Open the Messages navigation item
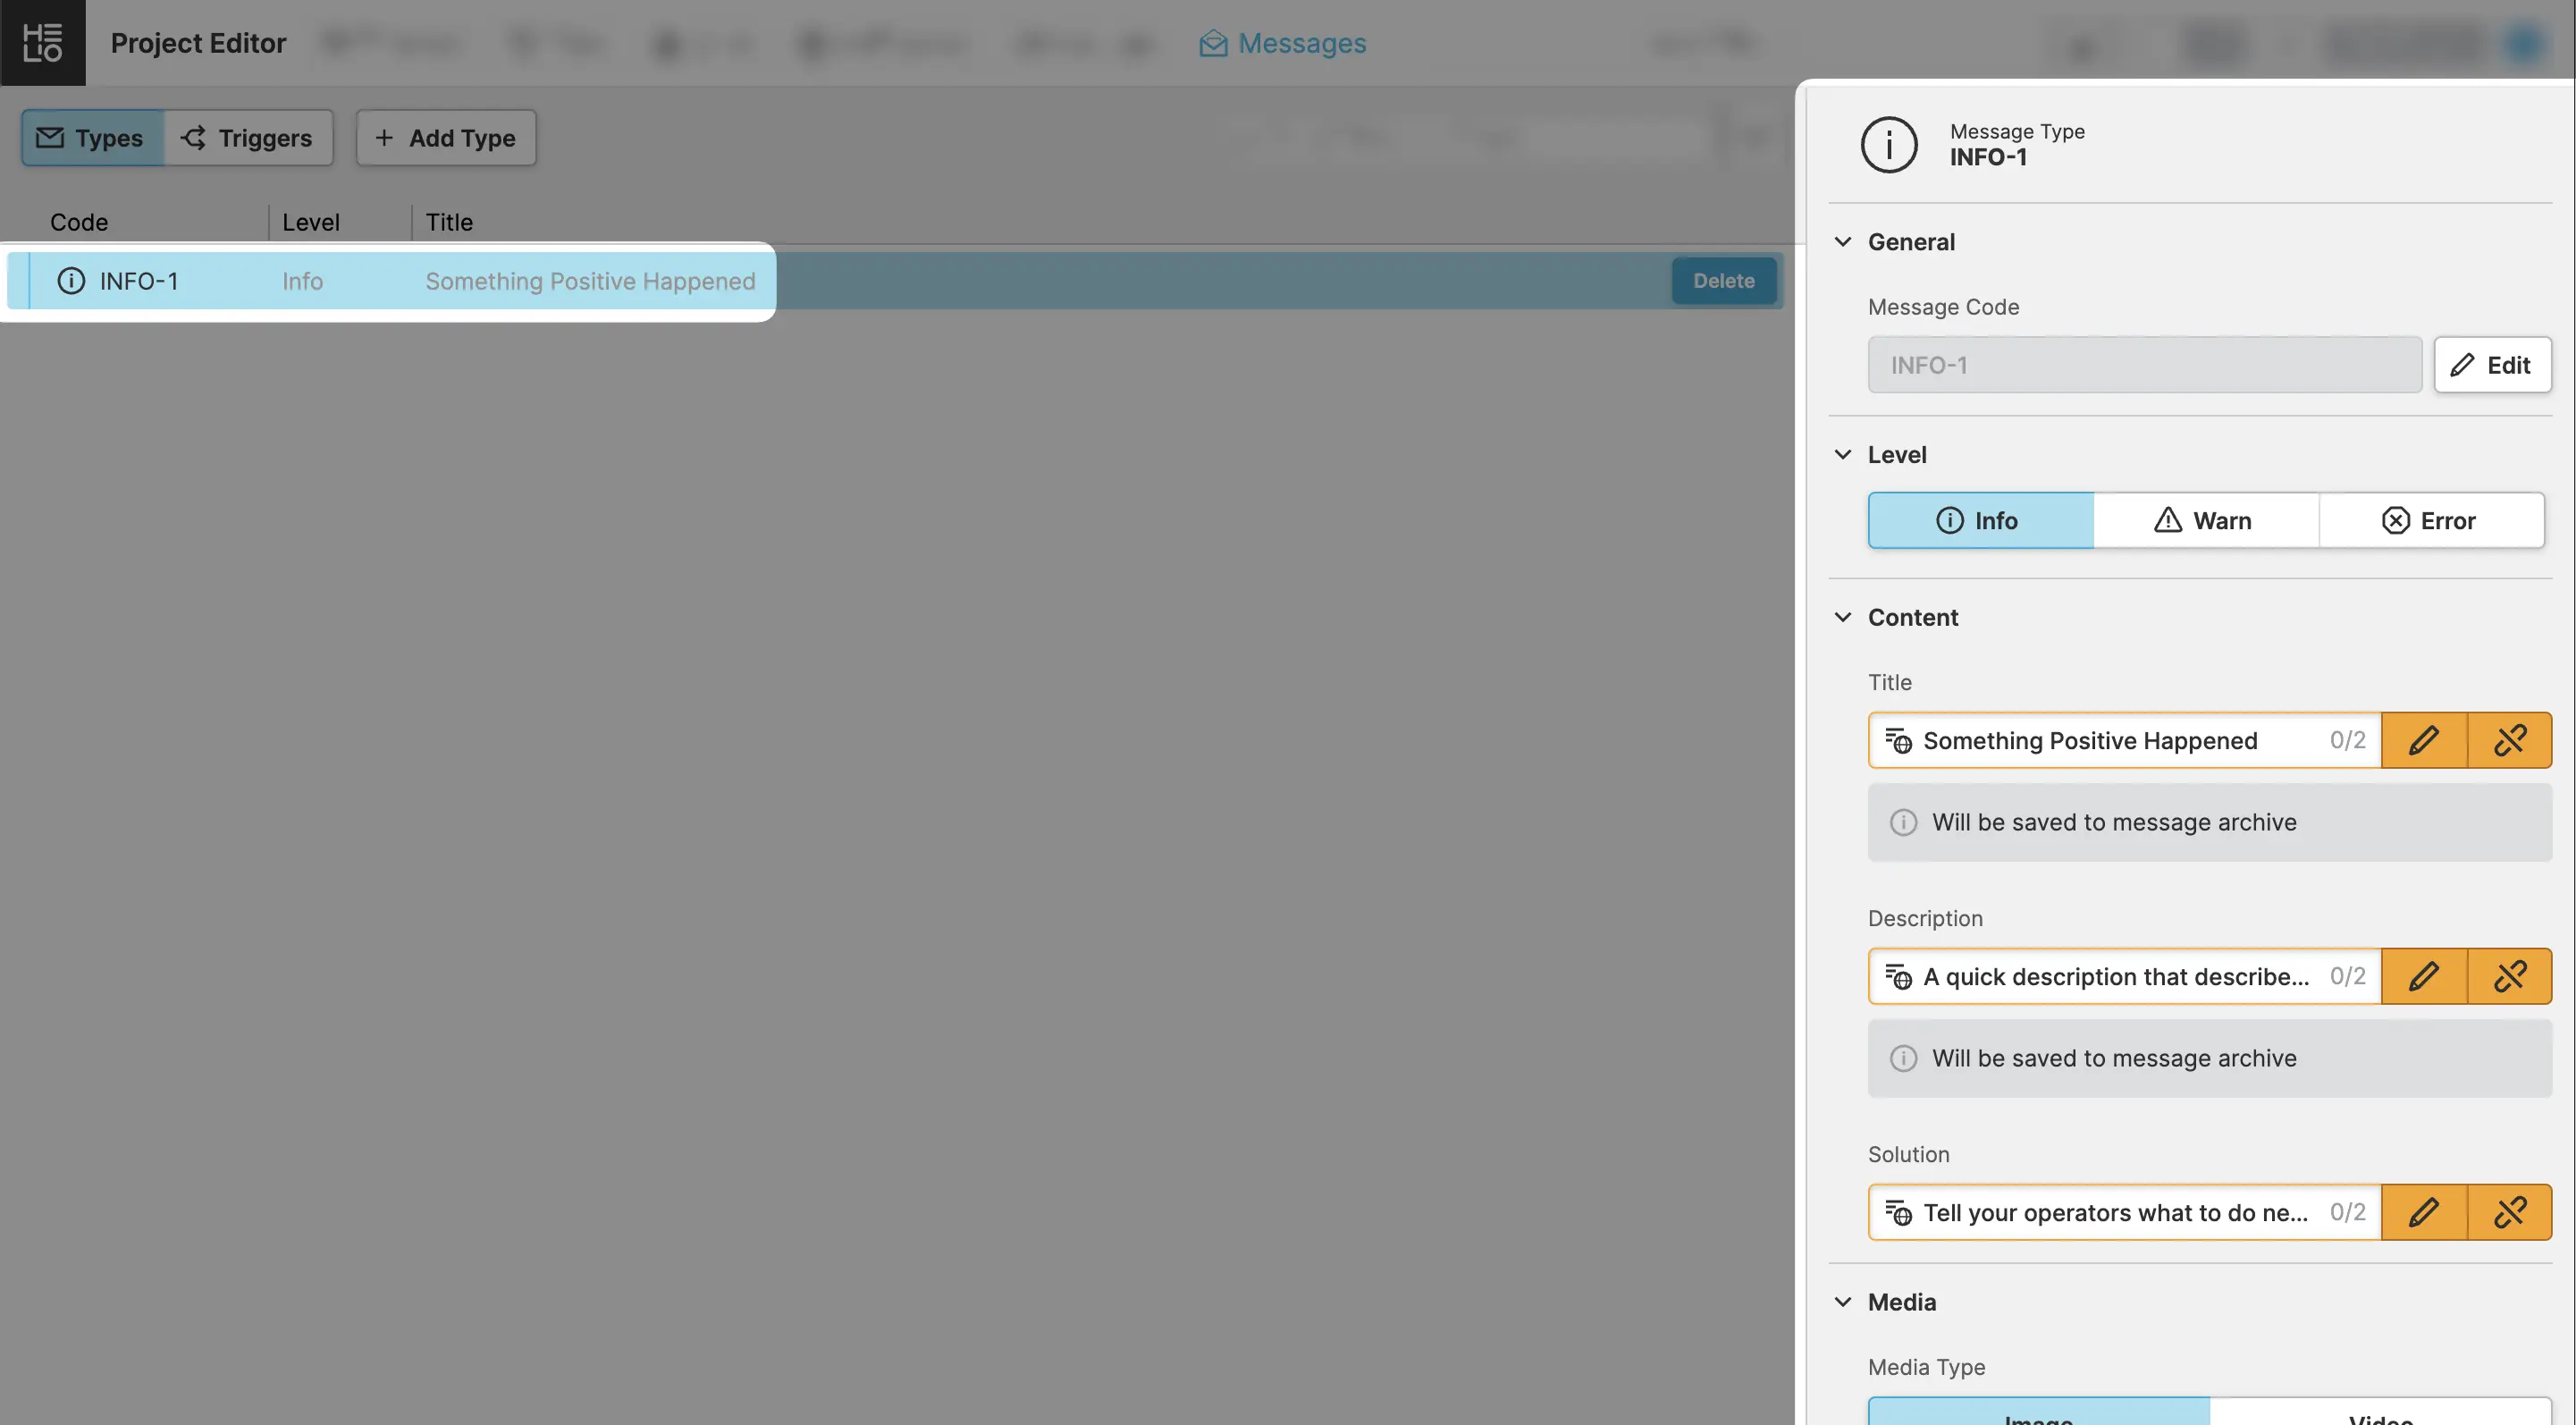Screen dimensions: 2576x1425 pyautogui.click(x=1282, y=43)
